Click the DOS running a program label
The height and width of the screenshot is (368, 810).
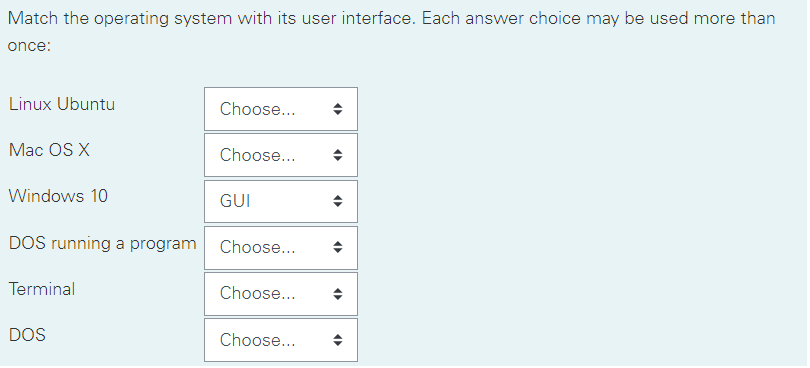(103, 243)
